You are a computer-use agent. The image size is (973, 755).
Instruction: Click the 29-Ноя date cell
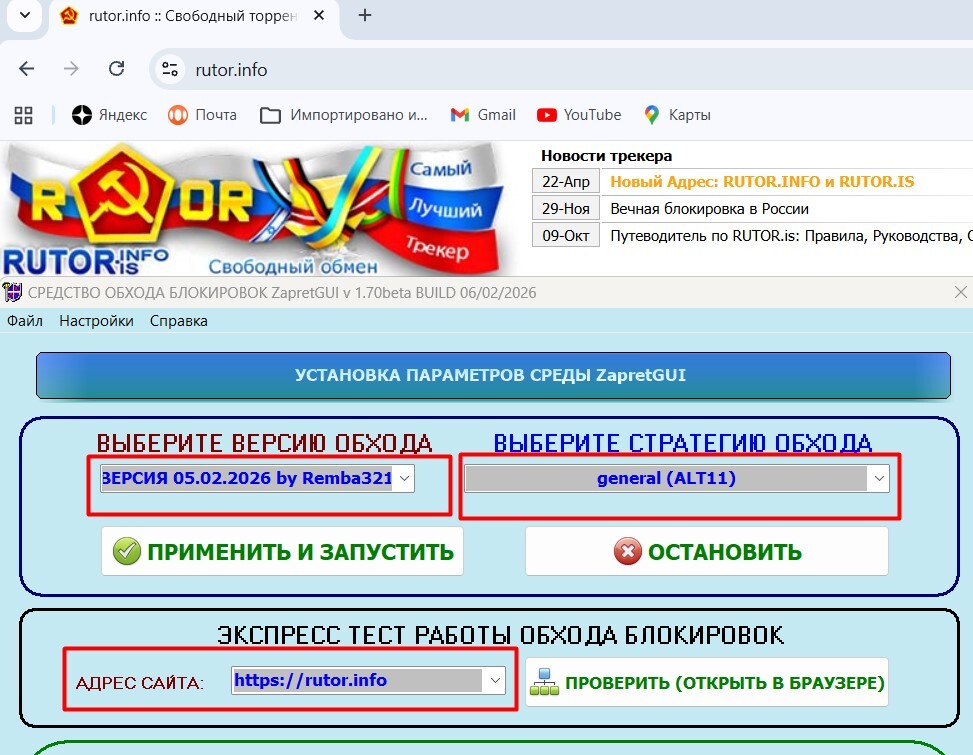click(566, 208)
